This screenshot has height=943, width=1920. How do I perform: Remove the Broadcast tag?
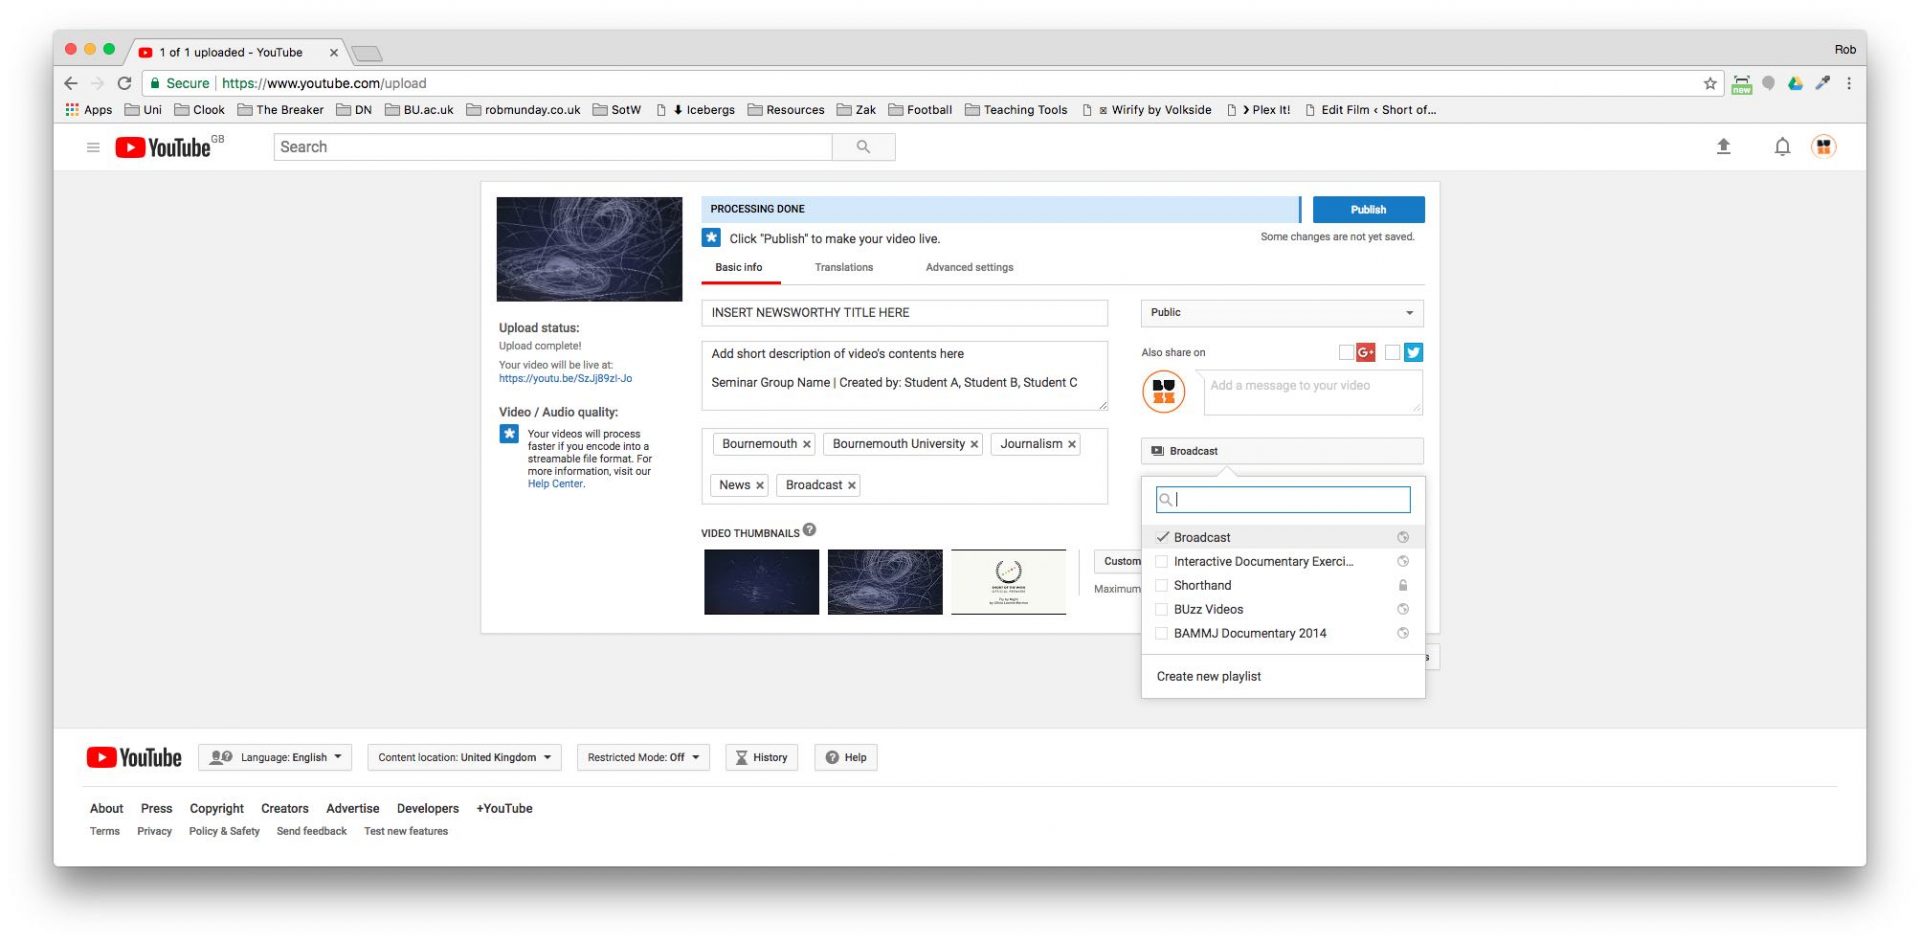point(851,485)
